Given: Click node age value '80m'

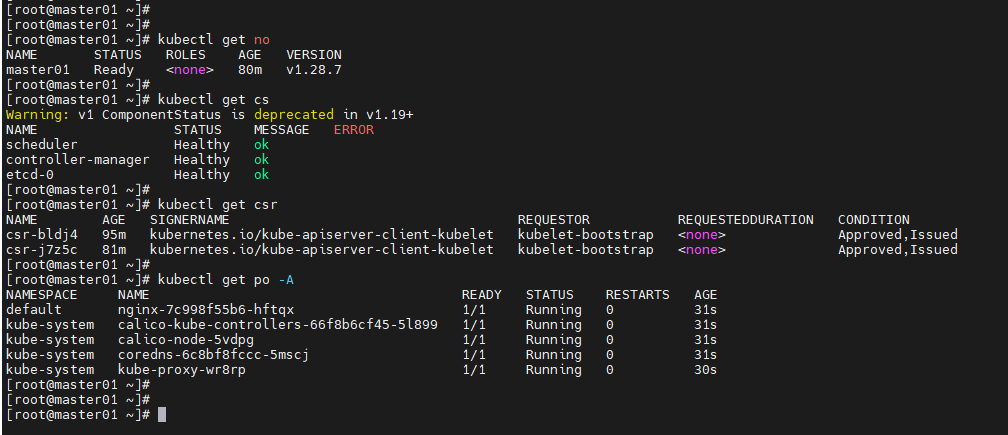Looking at the screenshot, I should point(249,69).
